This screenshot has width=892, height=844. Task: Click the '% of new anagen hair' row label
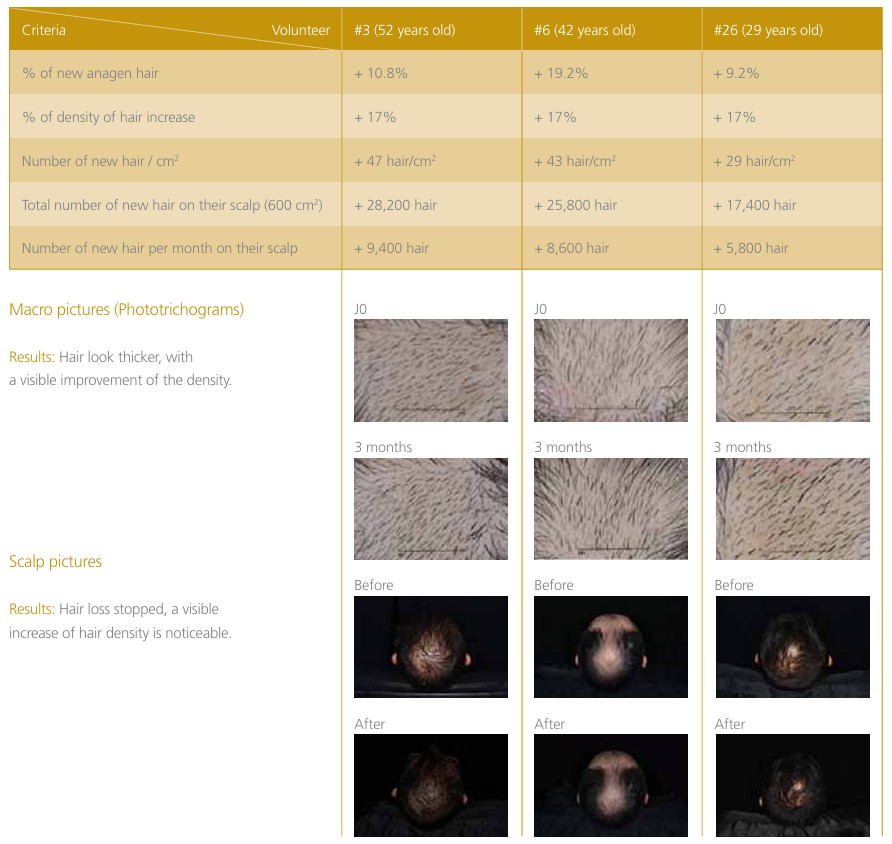click(90, 73)
